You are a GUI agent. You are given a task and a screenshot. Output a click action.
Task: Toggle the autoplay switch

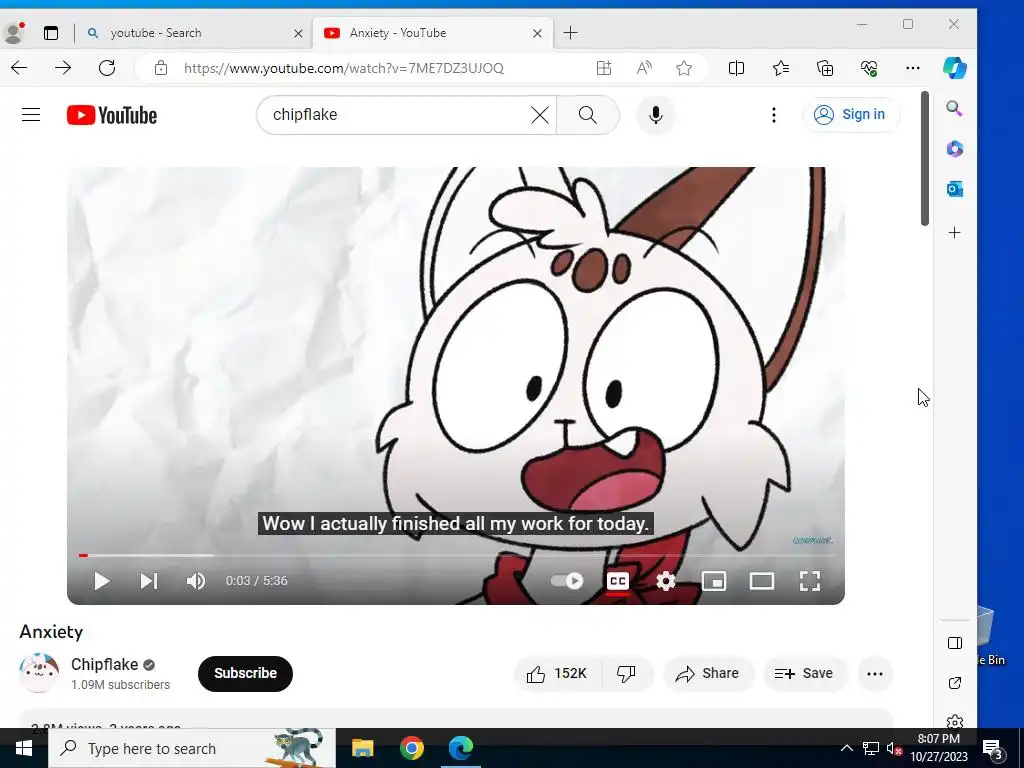click(x=567, y=581)
